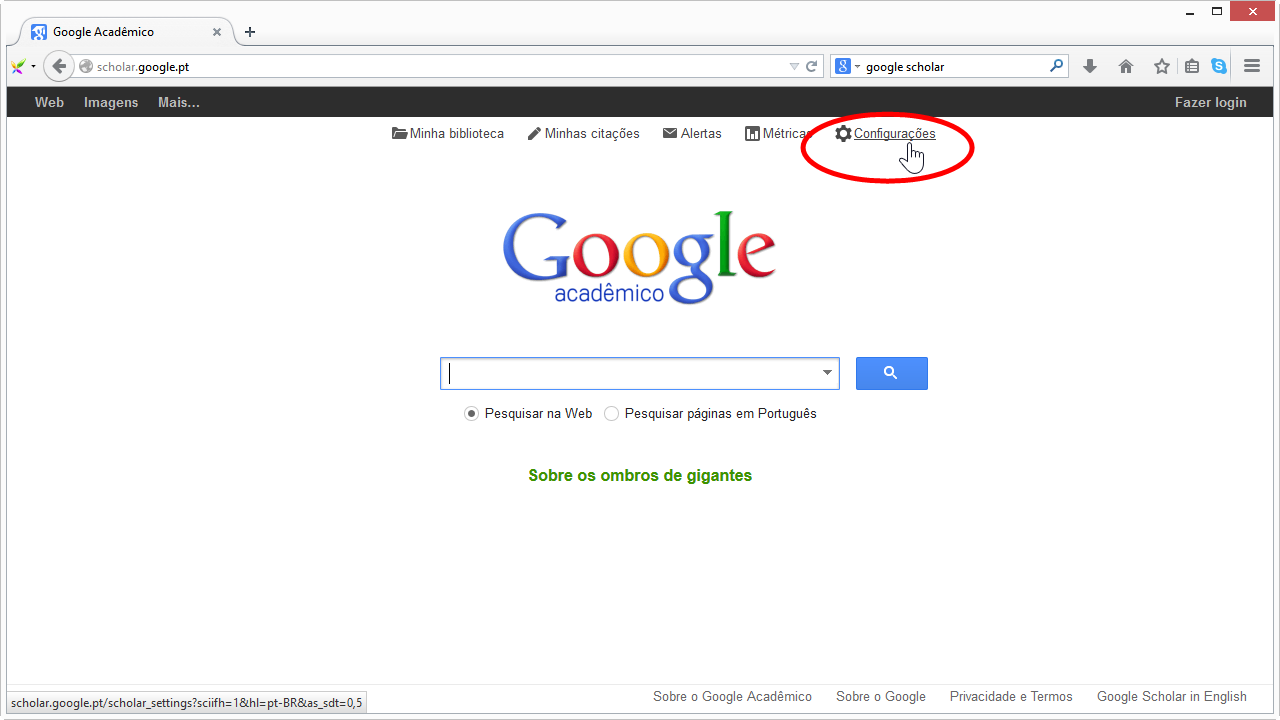
Task: Open the Minha biblioteca link
Action: pyautogui.click(x=457, y=134)
